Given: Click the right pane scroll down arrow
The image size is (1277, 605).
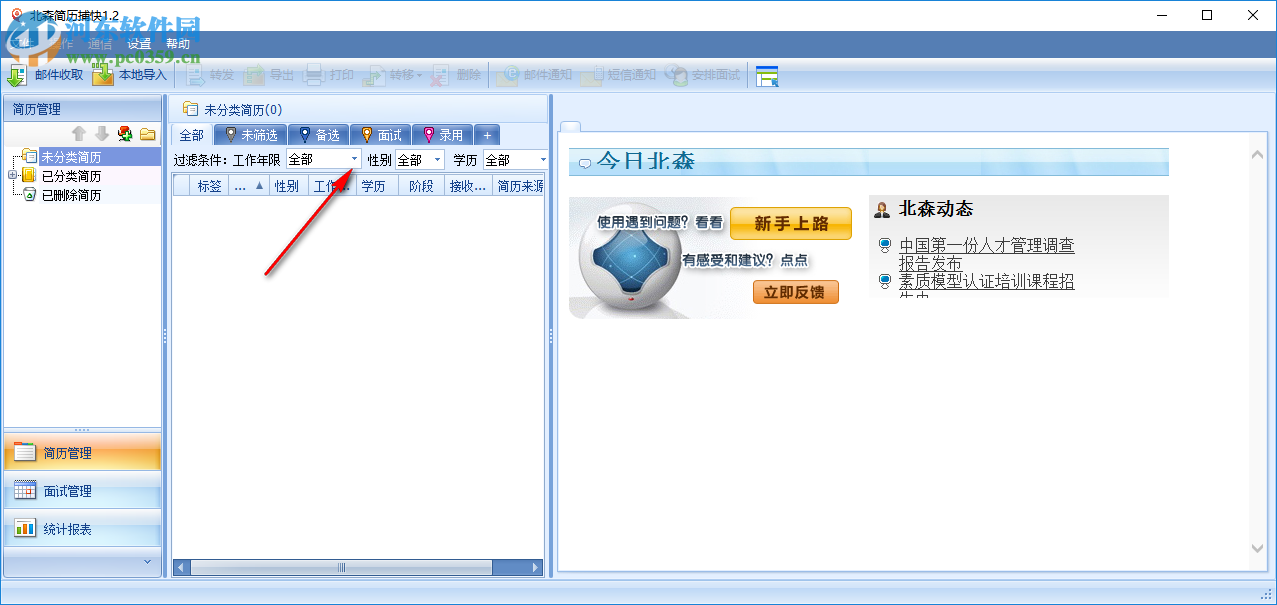Looking at the screenshot, I should coord(1258,548).
